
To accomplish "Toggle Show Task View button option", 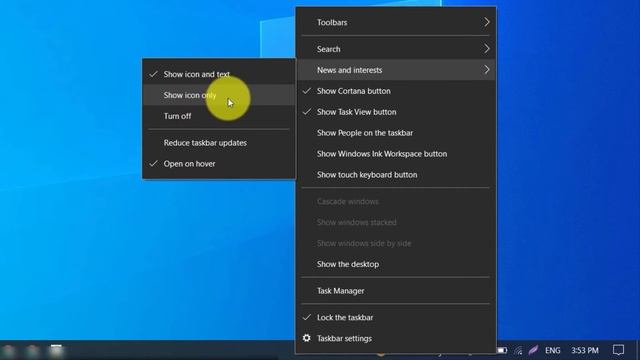I will [x=395, y=112].
